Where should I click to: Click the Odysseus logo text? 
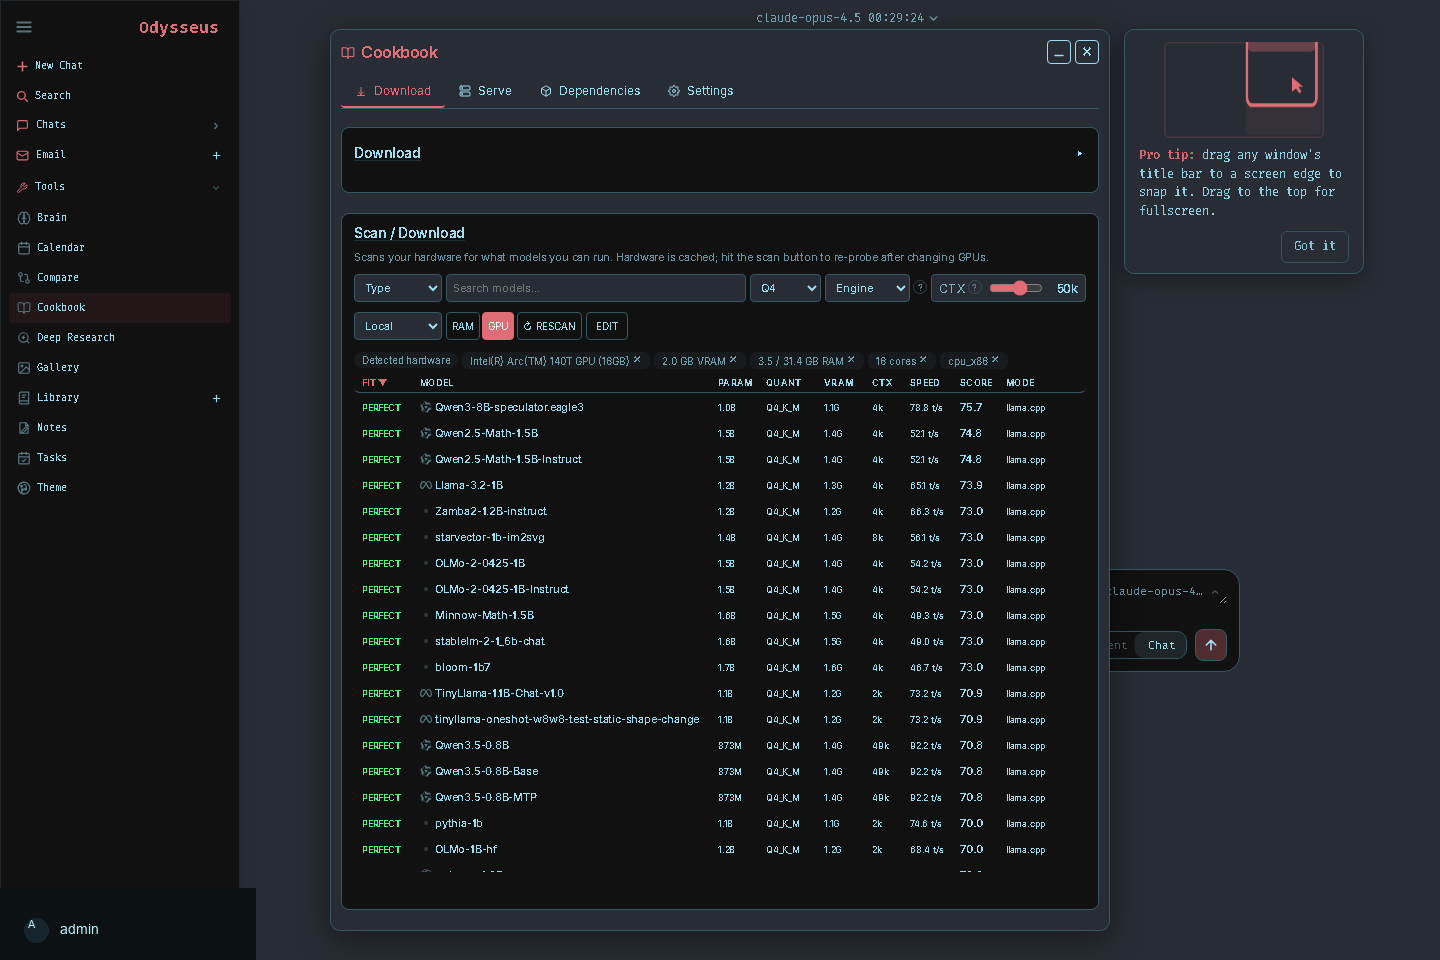tap(178, 27)
